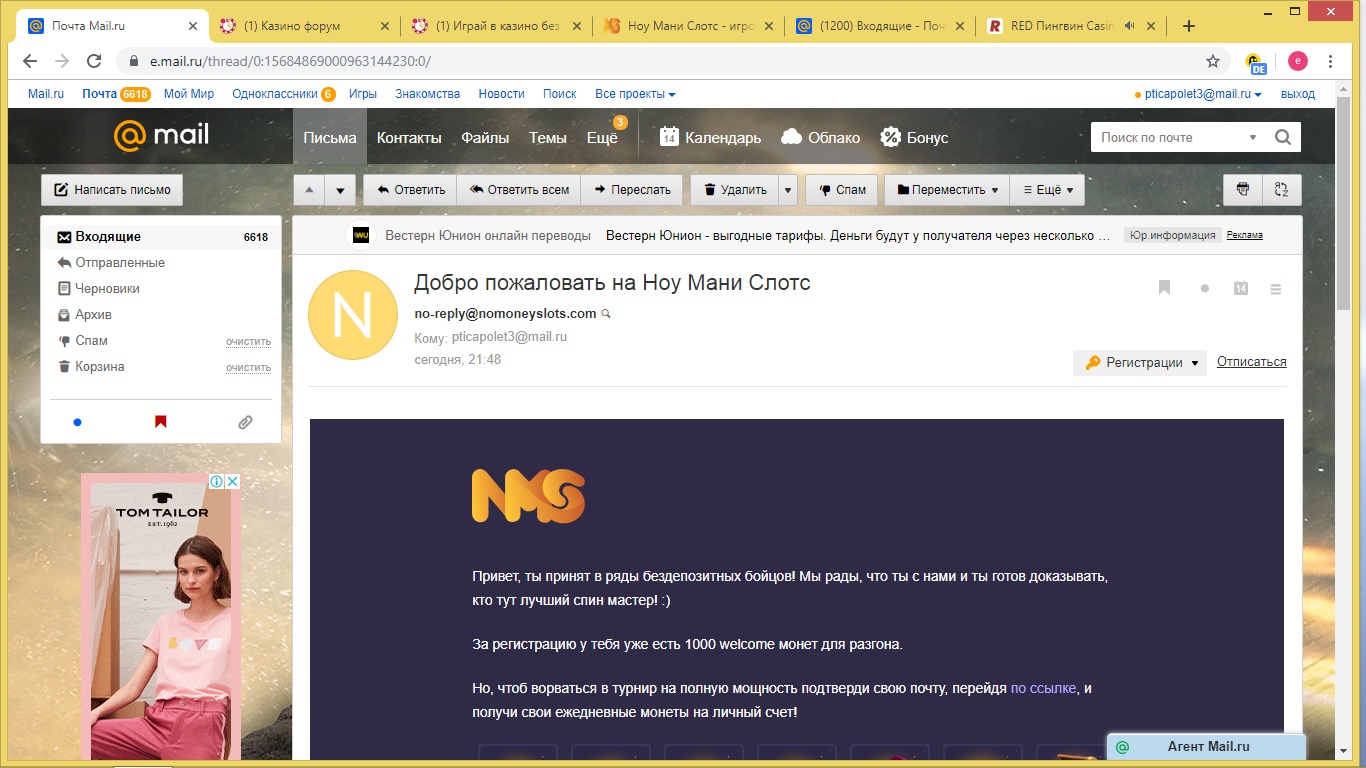The image size is (1366, 768).
Task: Open the Календарь calendar icon
Action: (669, 137)
